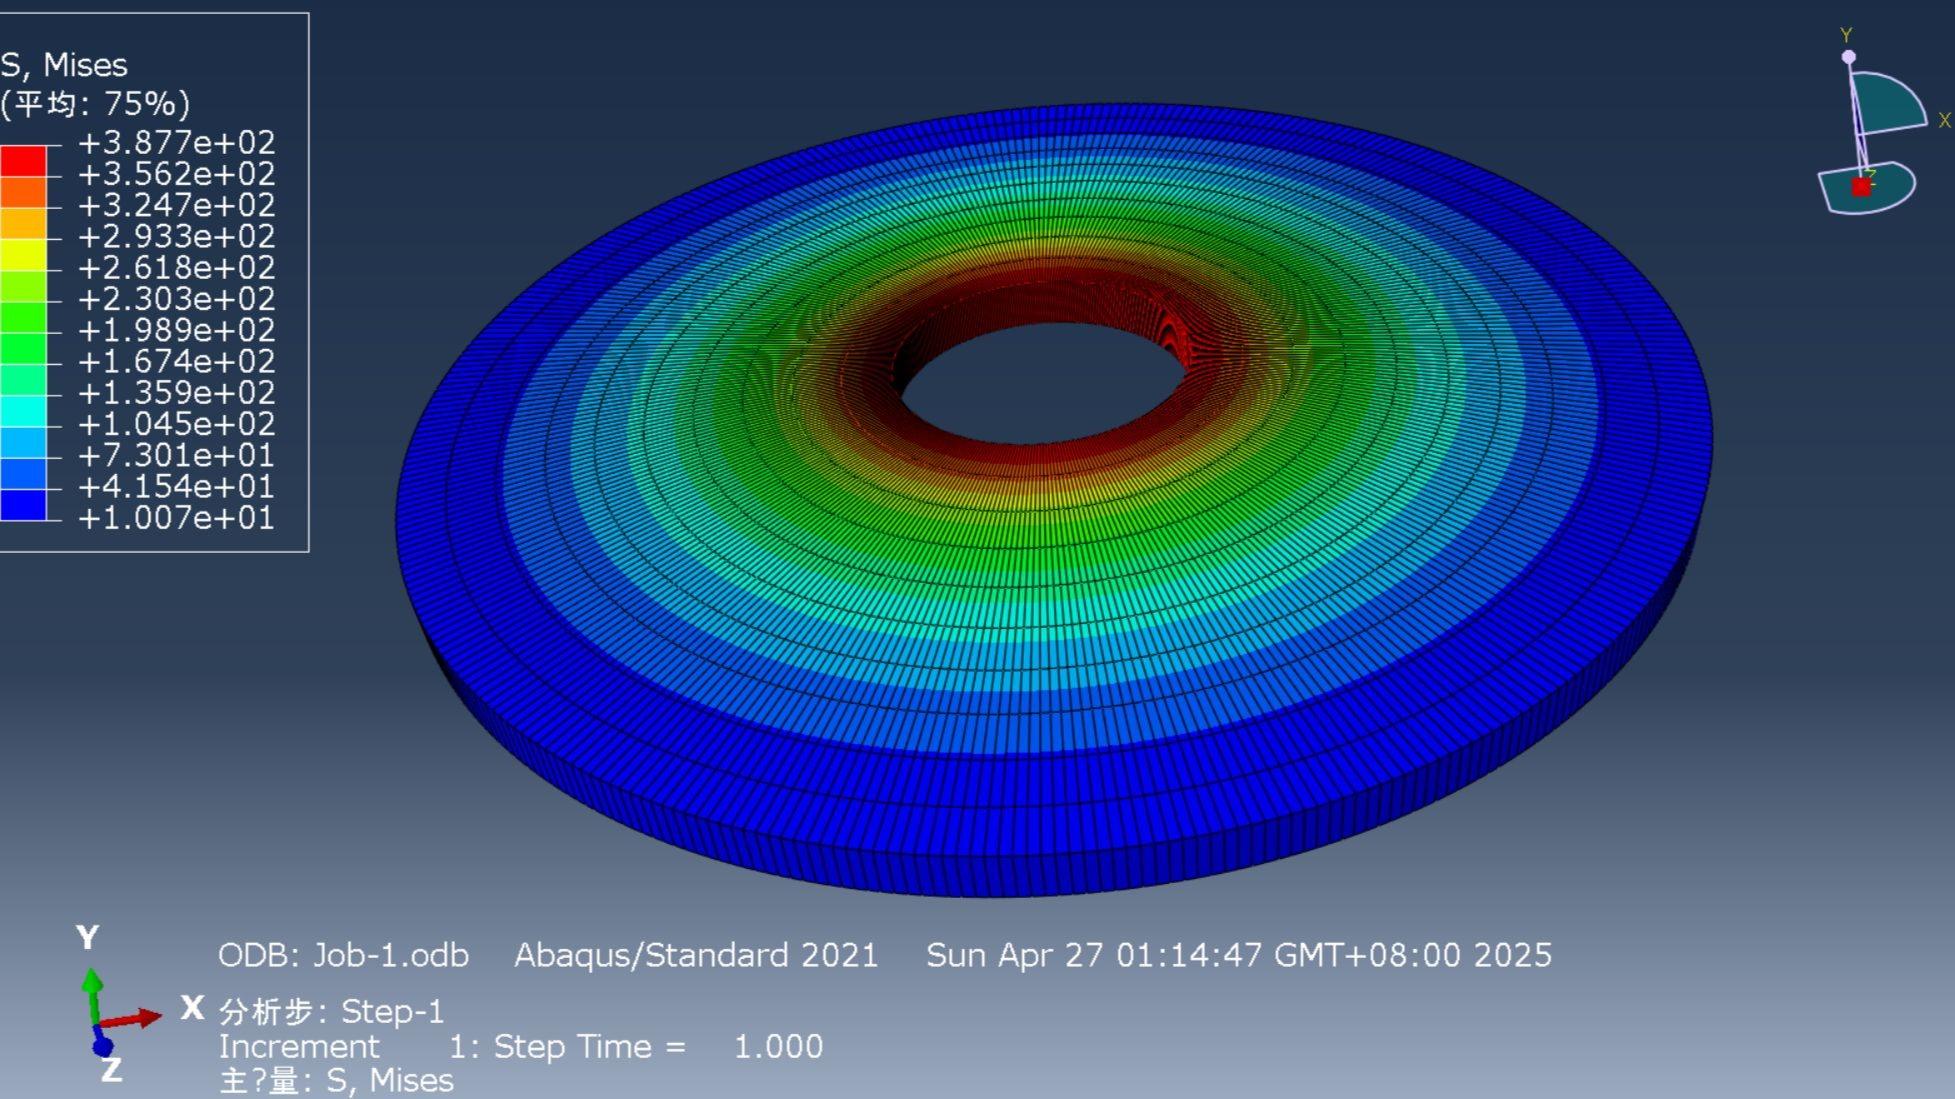1955x1099 pixels.
Task: Click maximum value +3.877e+02 in legend
Action: tap(176, 143)
